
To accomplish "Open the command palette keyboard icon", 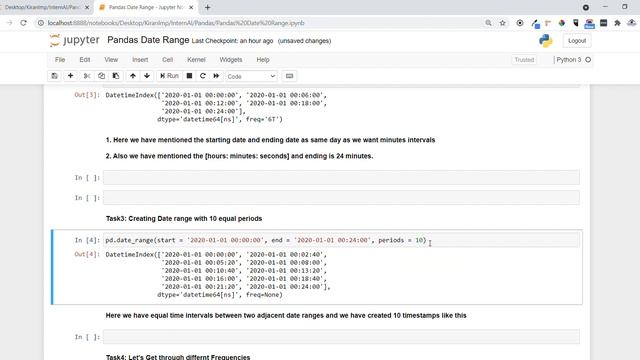I will point(289,76).
